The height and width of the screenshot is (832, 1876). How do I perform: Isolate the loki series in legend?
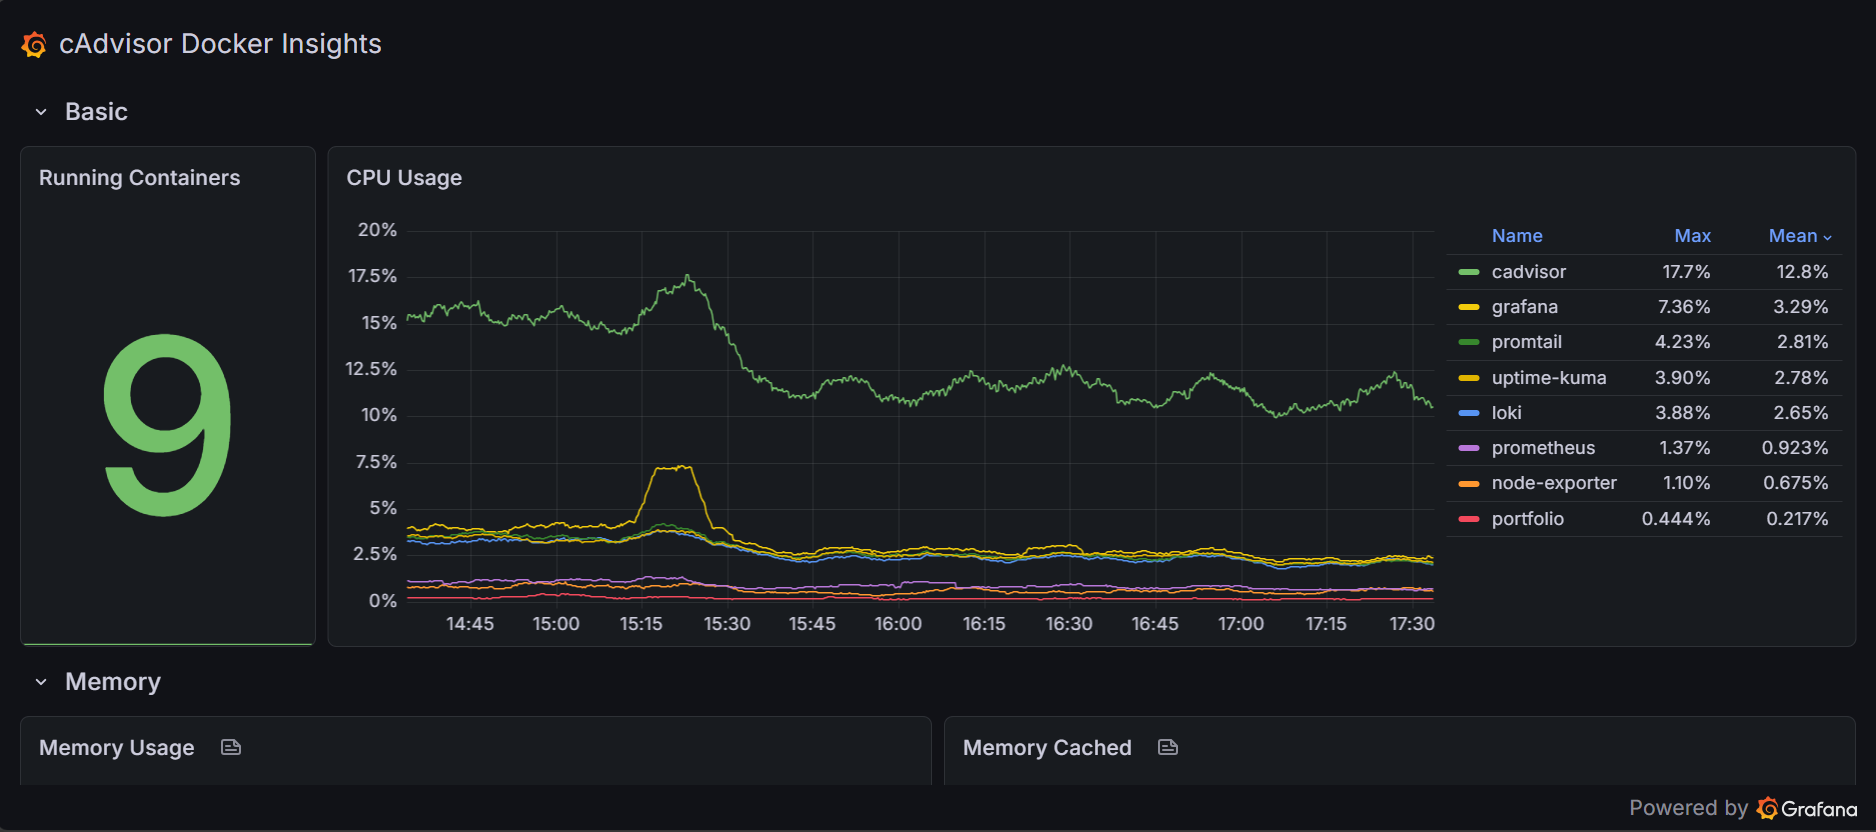(x=1507, y=413)
